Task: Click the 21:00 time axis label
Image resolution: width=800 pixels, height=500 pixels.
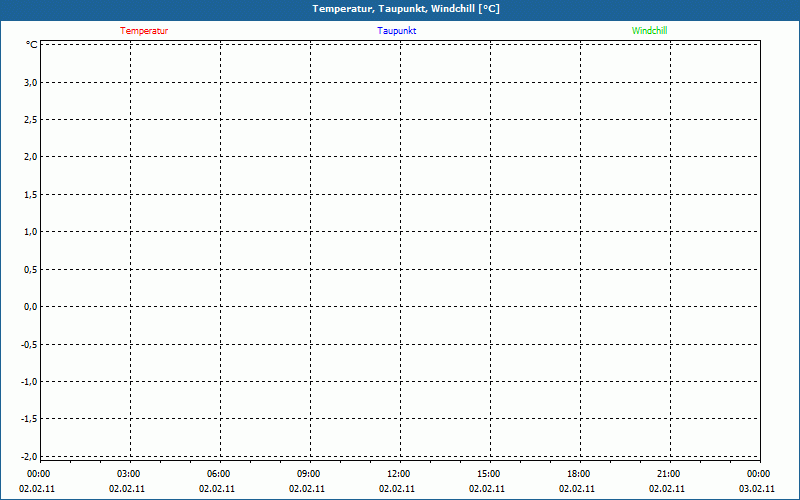Action: (668, 474)
